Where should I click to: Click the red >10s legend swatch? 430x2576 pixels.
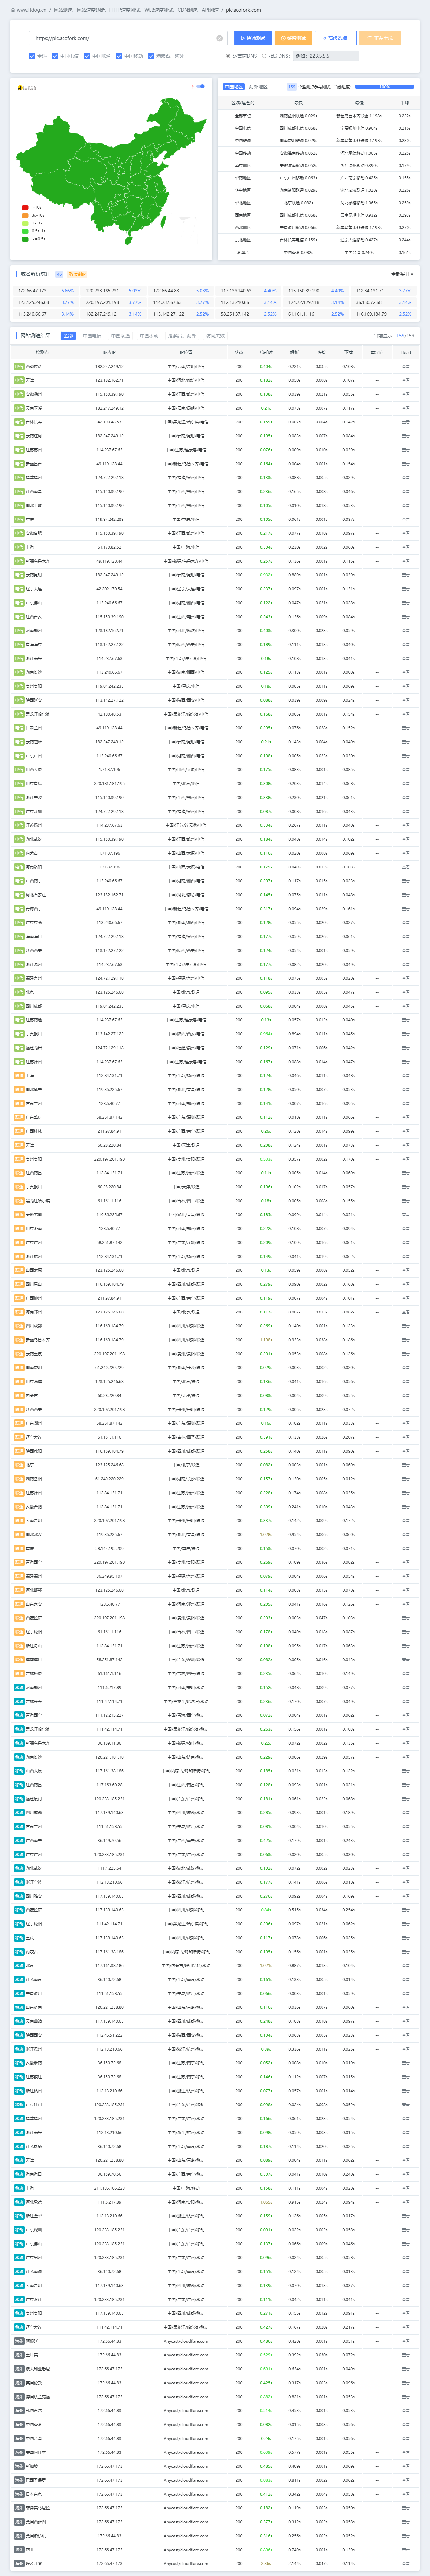tap(25, 208)
